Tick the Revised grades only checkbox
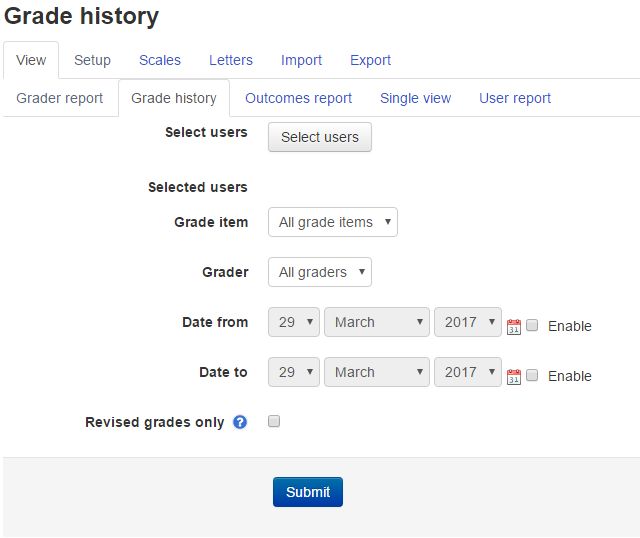The width and height of the screenshot is (640, 538). (274, 421)
